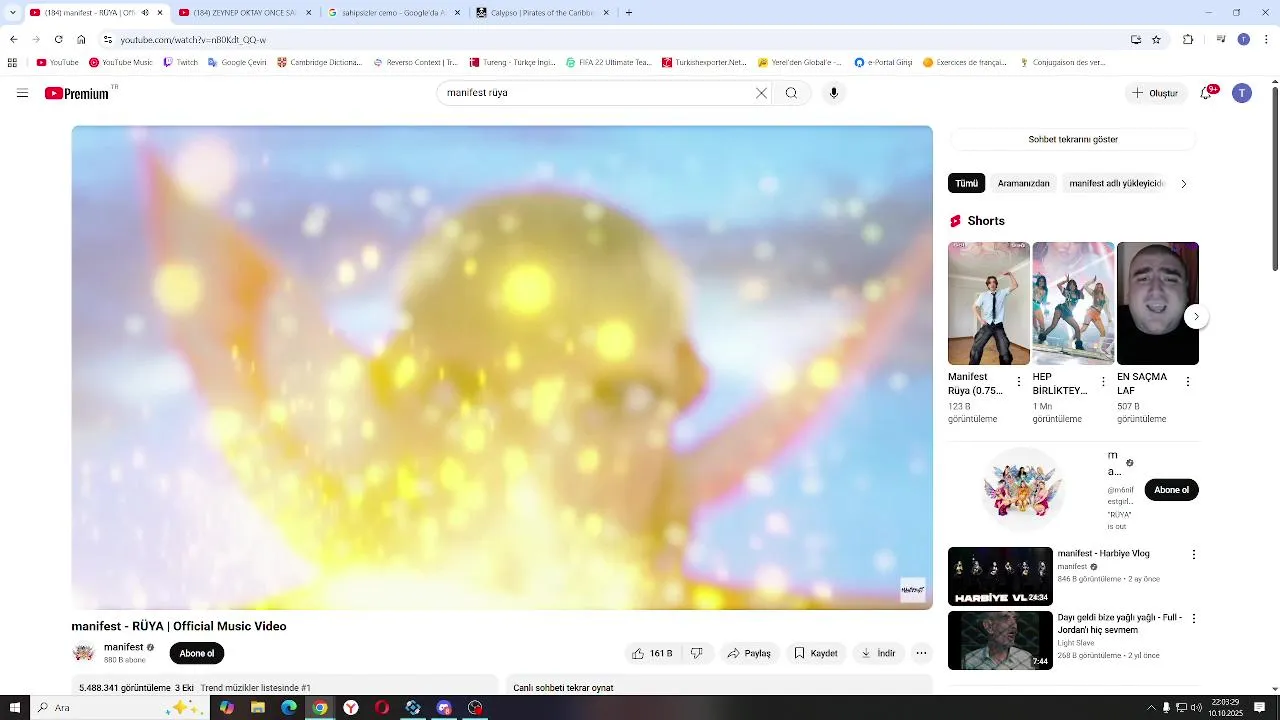This screenshot has height=720, width=1280.
Task: Like the video showing 161 B
Action: (x=652, y=653)
